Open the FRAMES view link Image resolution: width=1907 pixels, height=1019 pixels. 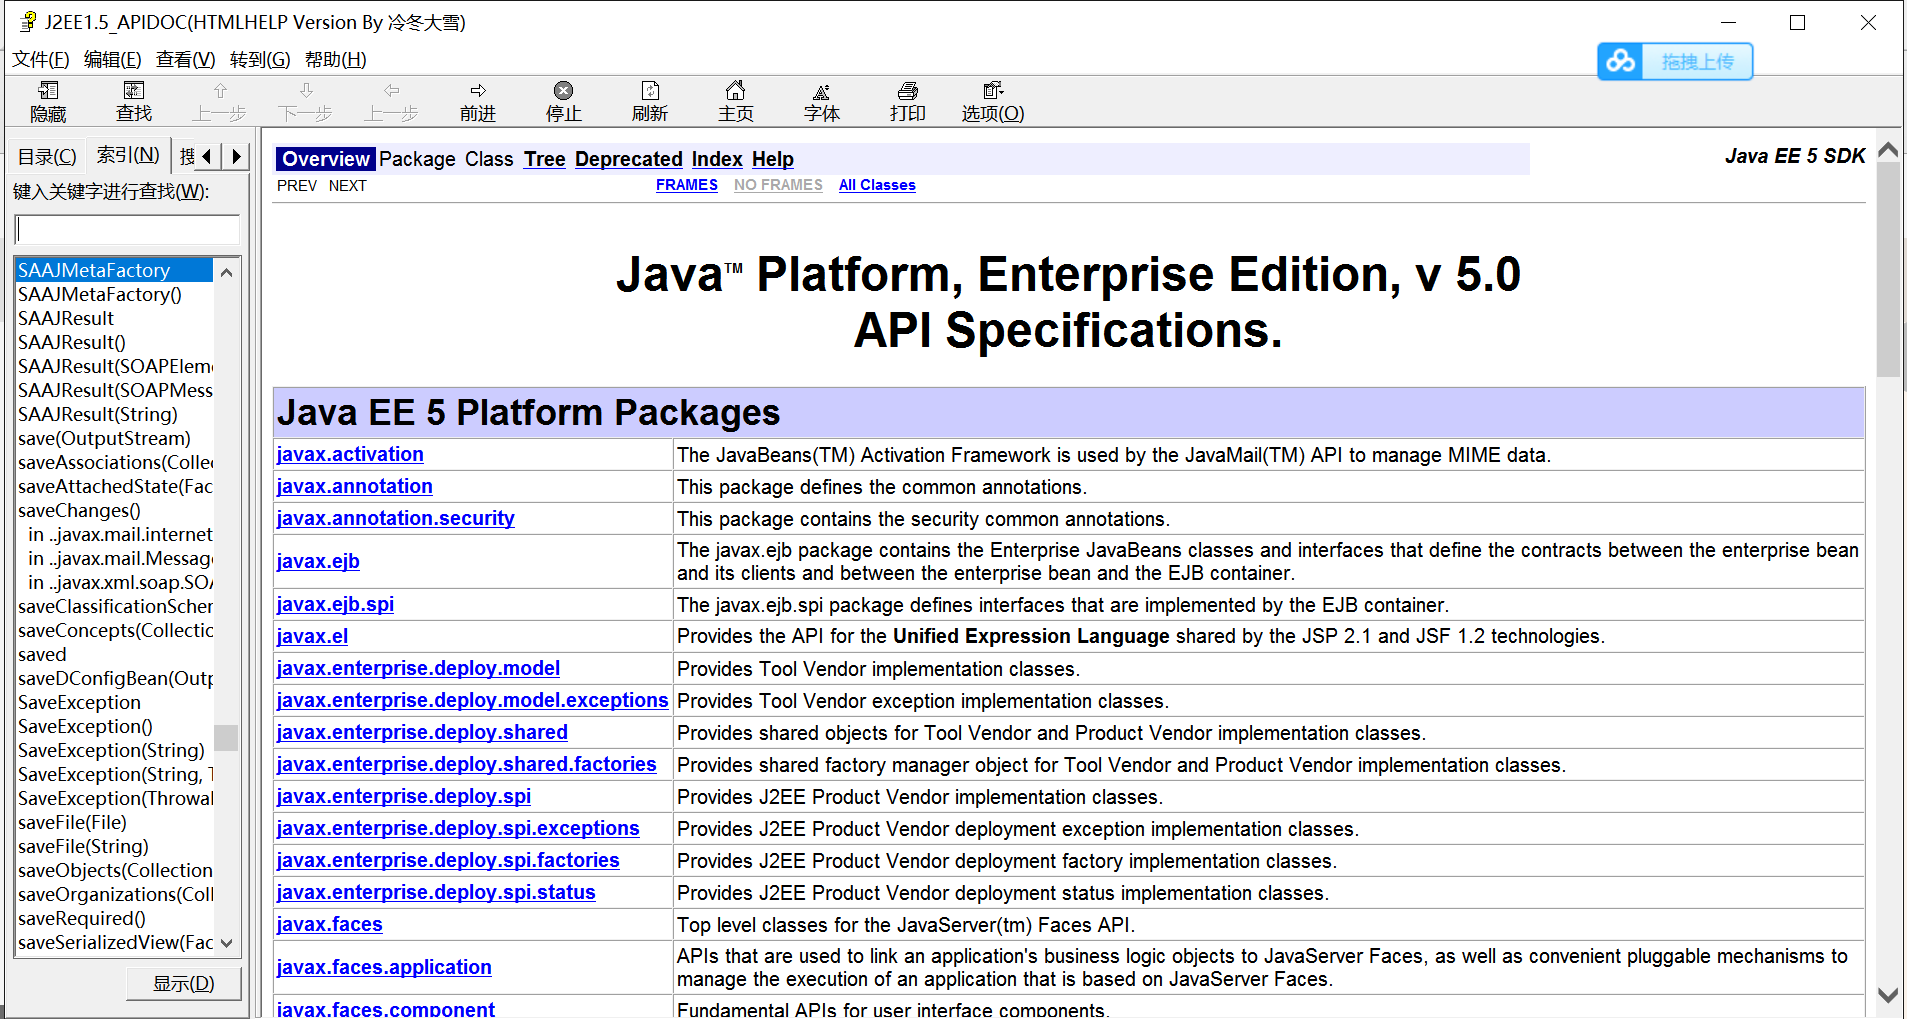tap(686, 185)
